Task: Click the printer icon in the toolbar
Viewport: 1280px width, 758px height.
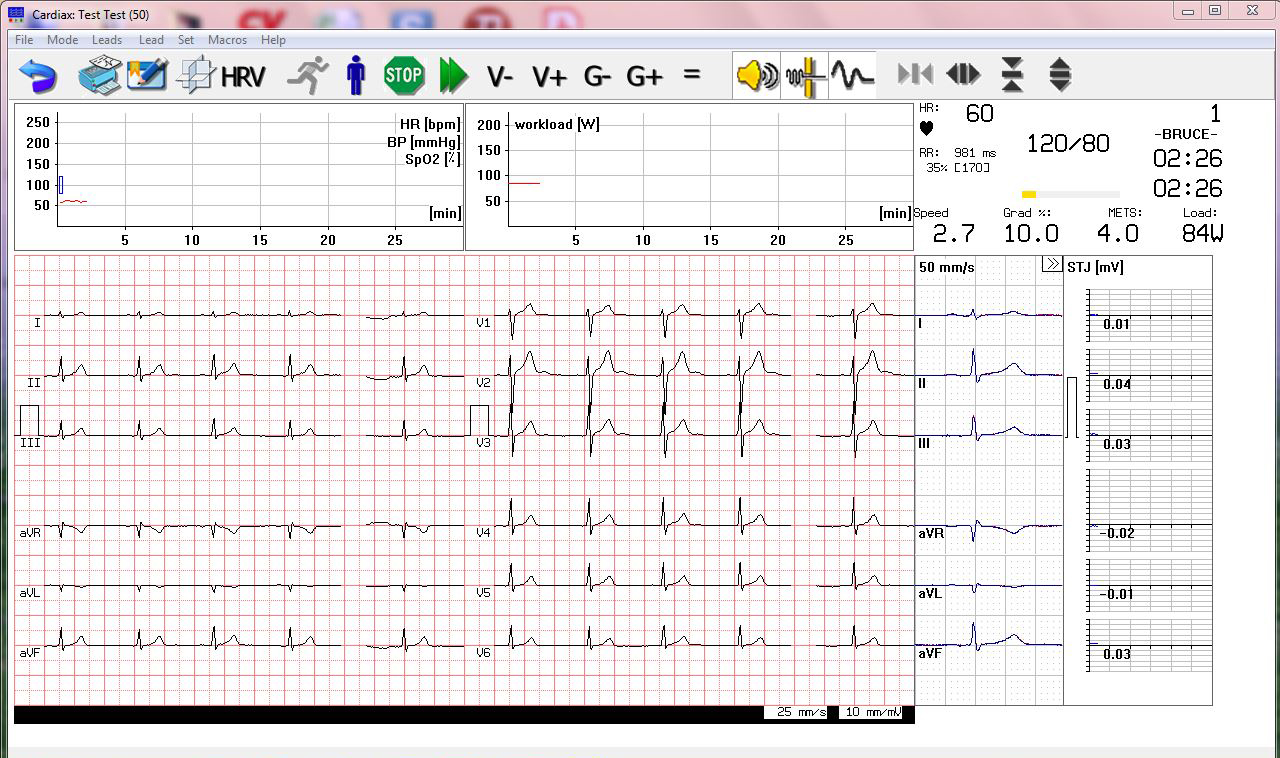Action: tap(99, 76)
